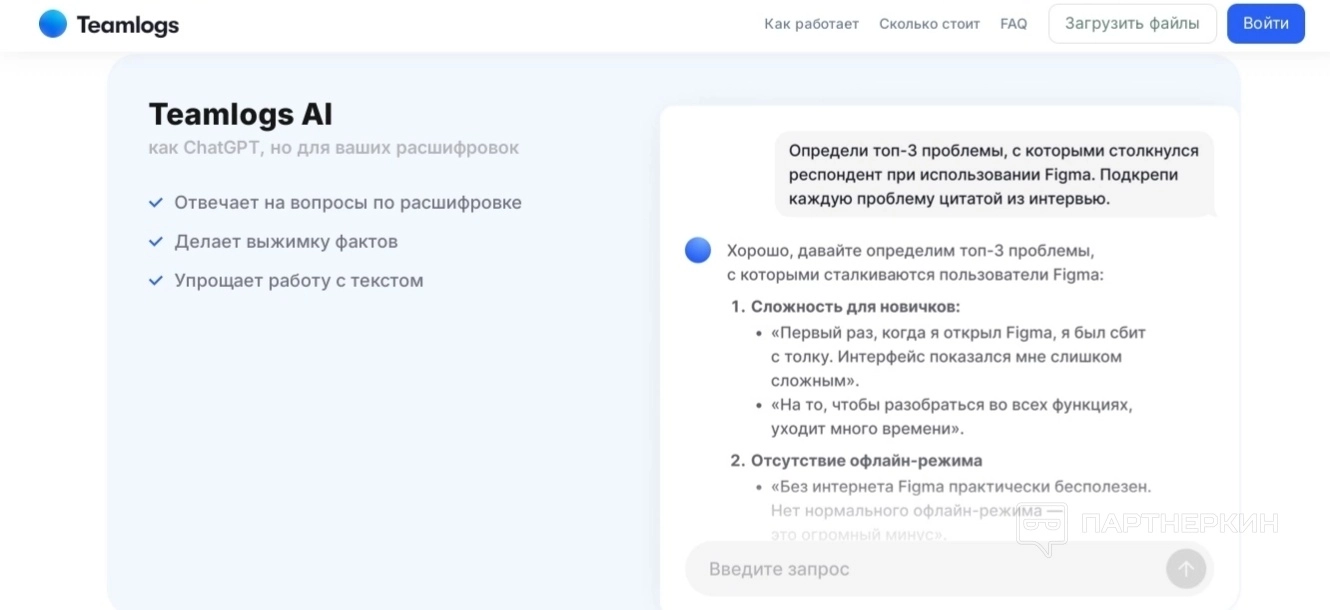This screenshot has height=610, width=1330.
Task: Click the Teamlogs brand name text
Action: point(128,25)
